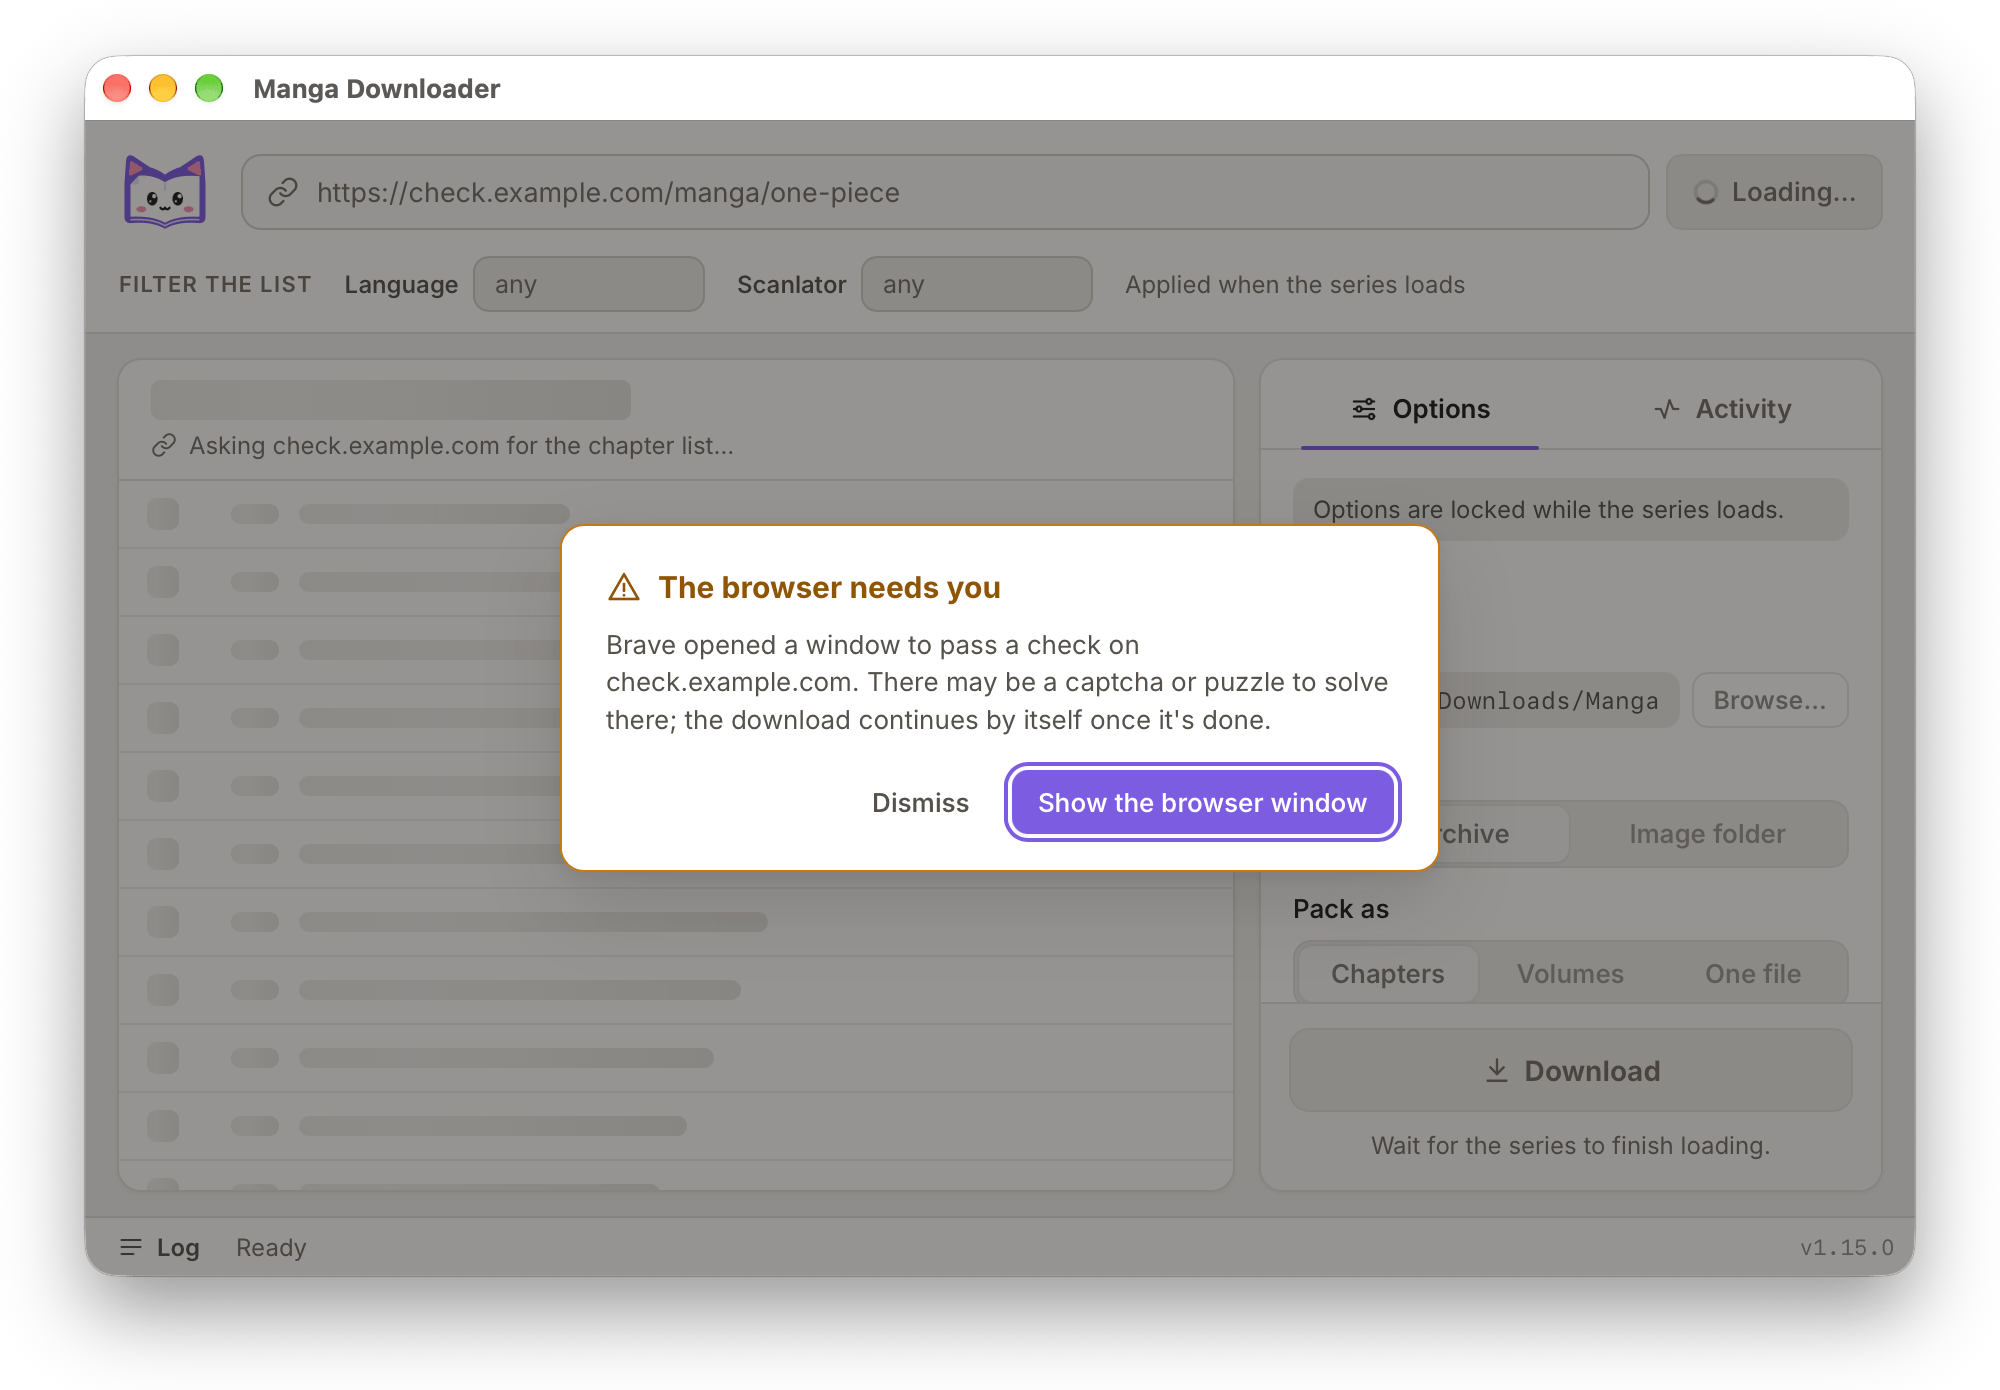Click the link icon beside "Asking check.example.com"
2000x1390 pixels.
(x=164, y=445)
